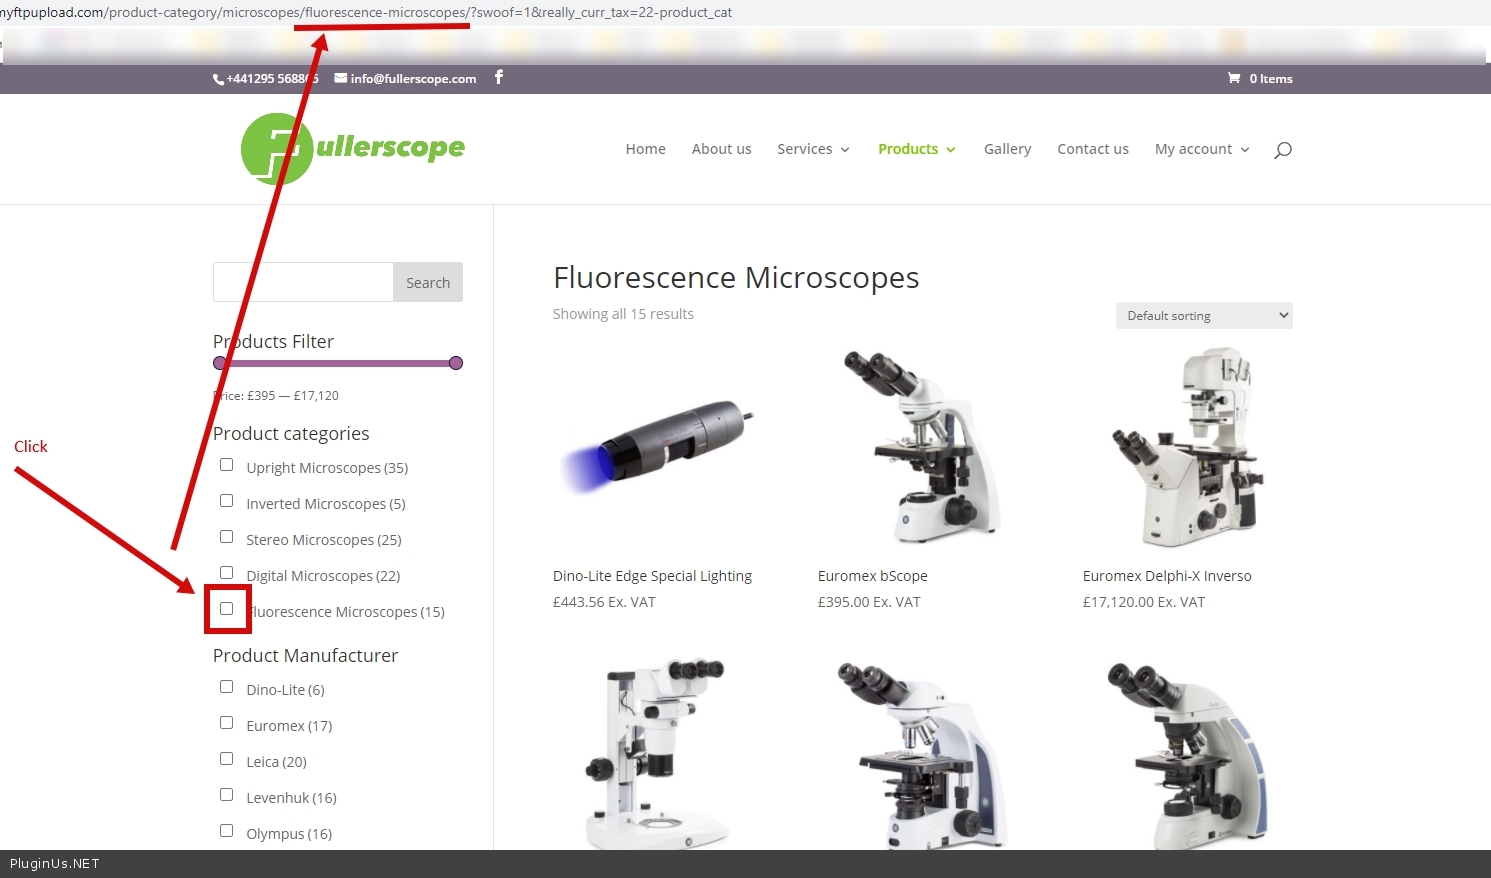
Task: Click the envelope email icon
Action: 341,78
